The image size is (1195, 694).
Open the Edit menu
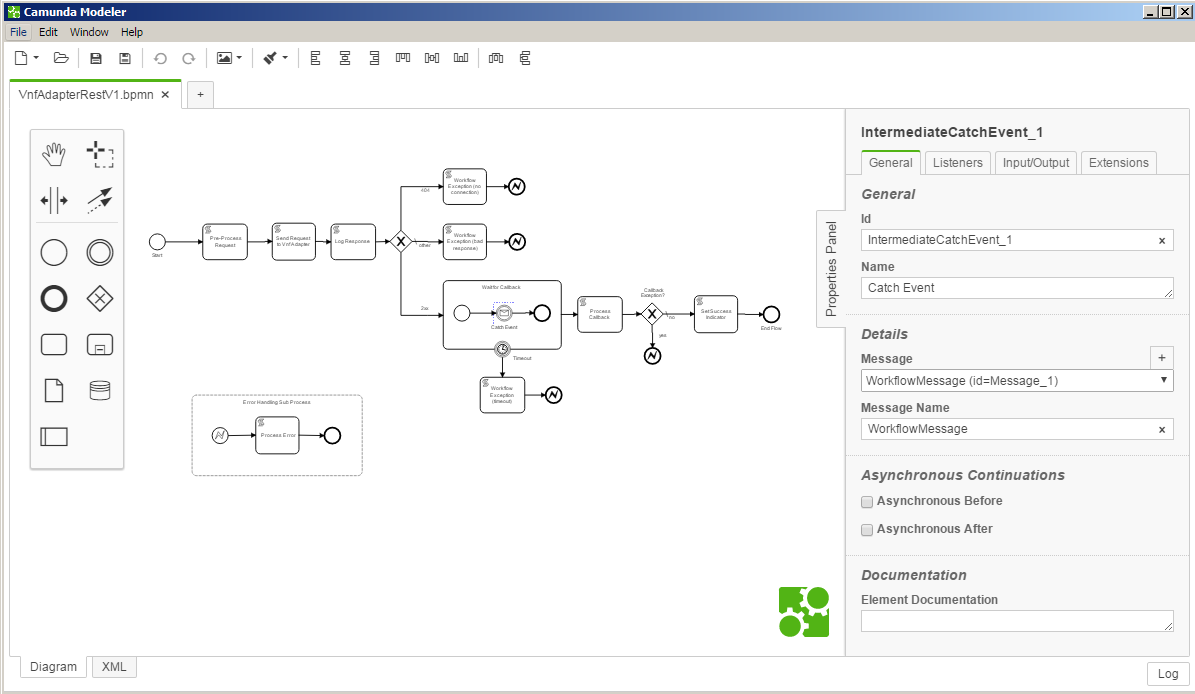pyautogui.click(x=48, y=32)
